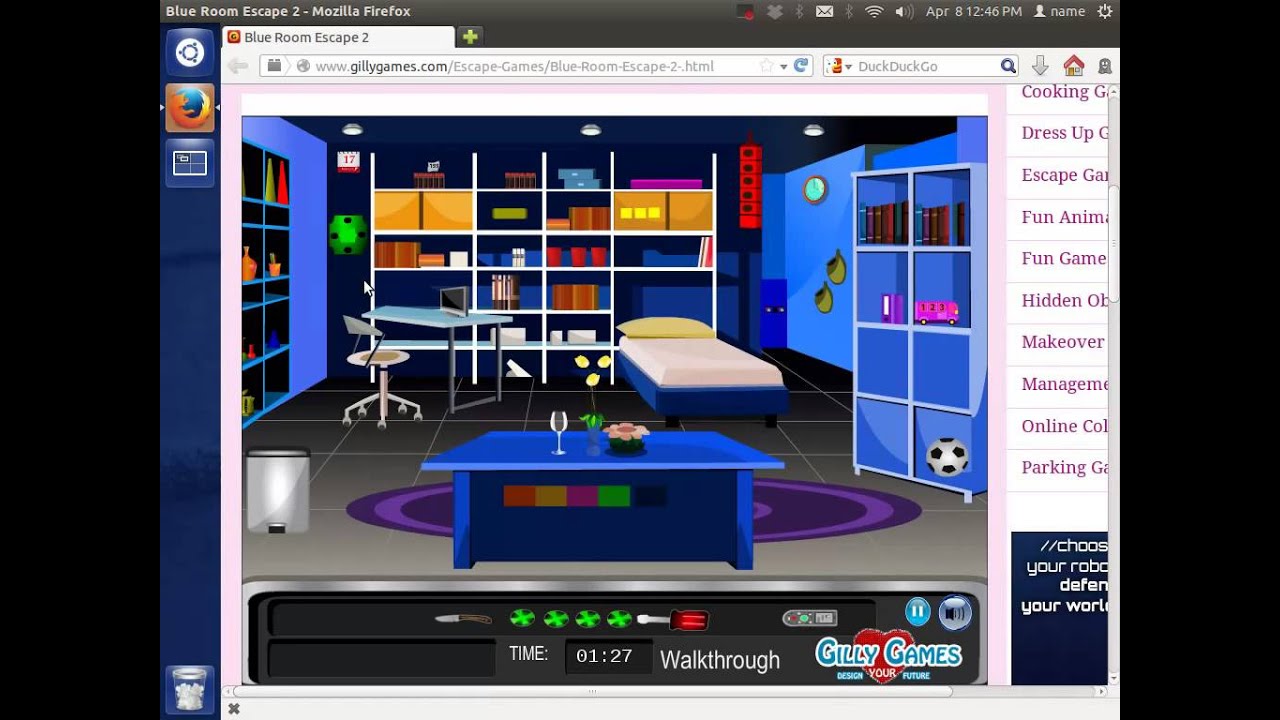Click the pink 123 toy bus
The image size is (1280, 720).
tap(936, 312)
